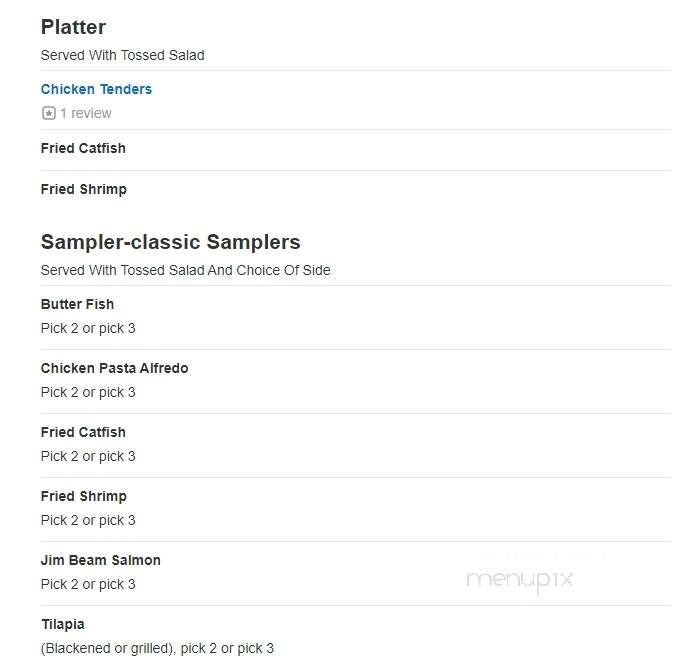Open the Chicken Tenders link
Screen dimensions: 699x662
coord(96,89)
